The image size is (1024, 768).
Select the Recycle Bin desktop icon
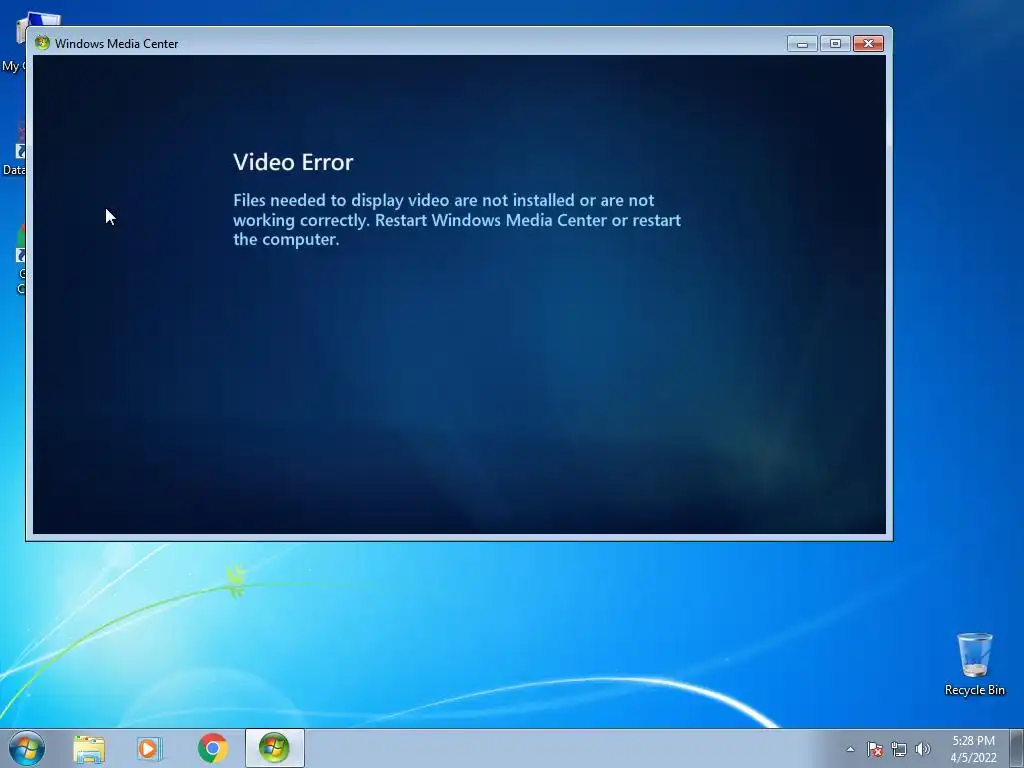click(974, 664)
